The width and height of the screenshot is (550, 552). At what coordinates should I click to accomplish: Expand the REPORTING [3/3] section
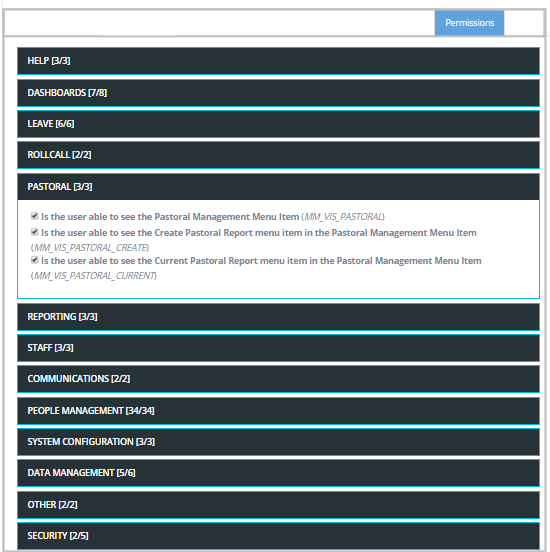(x=278, y=317)
